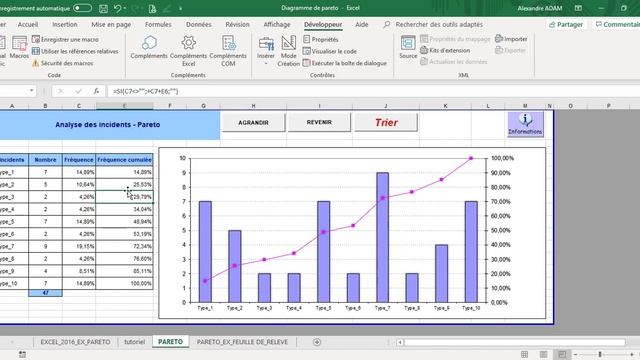Screen dimensions: 640x360
Task: Click the horizontal scrollbar left arrow
Action: (400, 342)
